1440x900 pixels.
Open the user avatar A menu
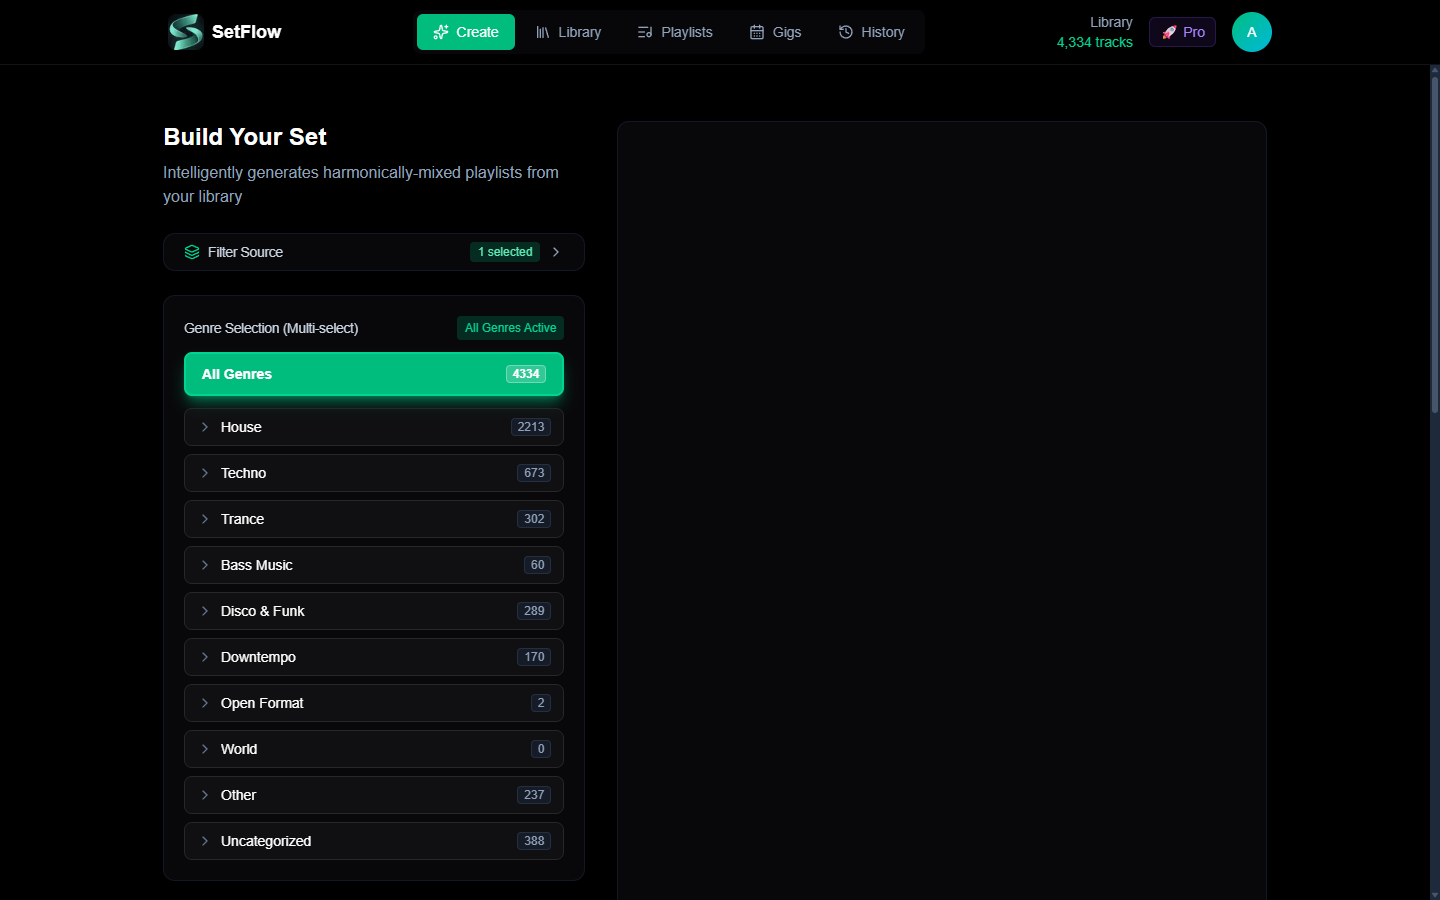coord(1251,32)
